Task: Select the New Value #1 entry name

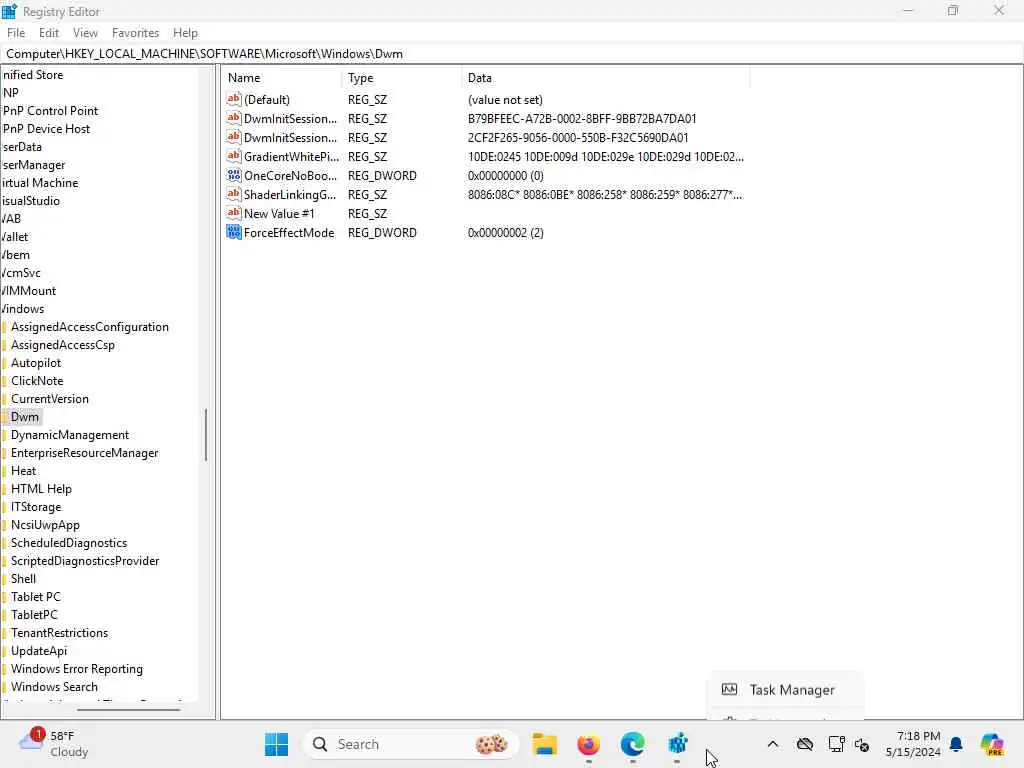Action: pyautogui.click(x=279, y=214)
